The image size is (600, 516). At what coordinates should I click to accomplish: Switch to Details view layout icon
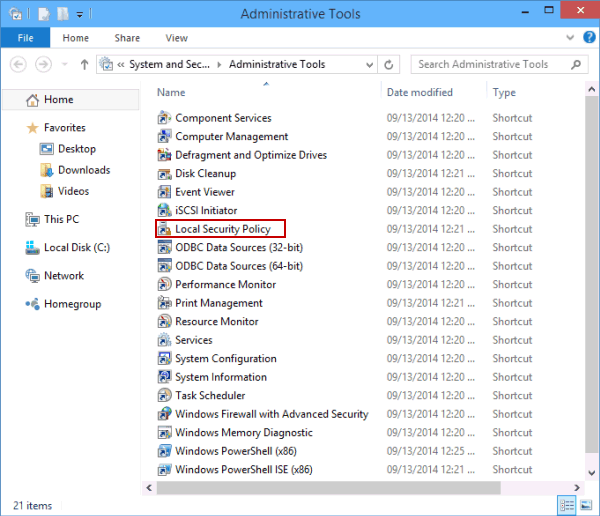[566, 505]
